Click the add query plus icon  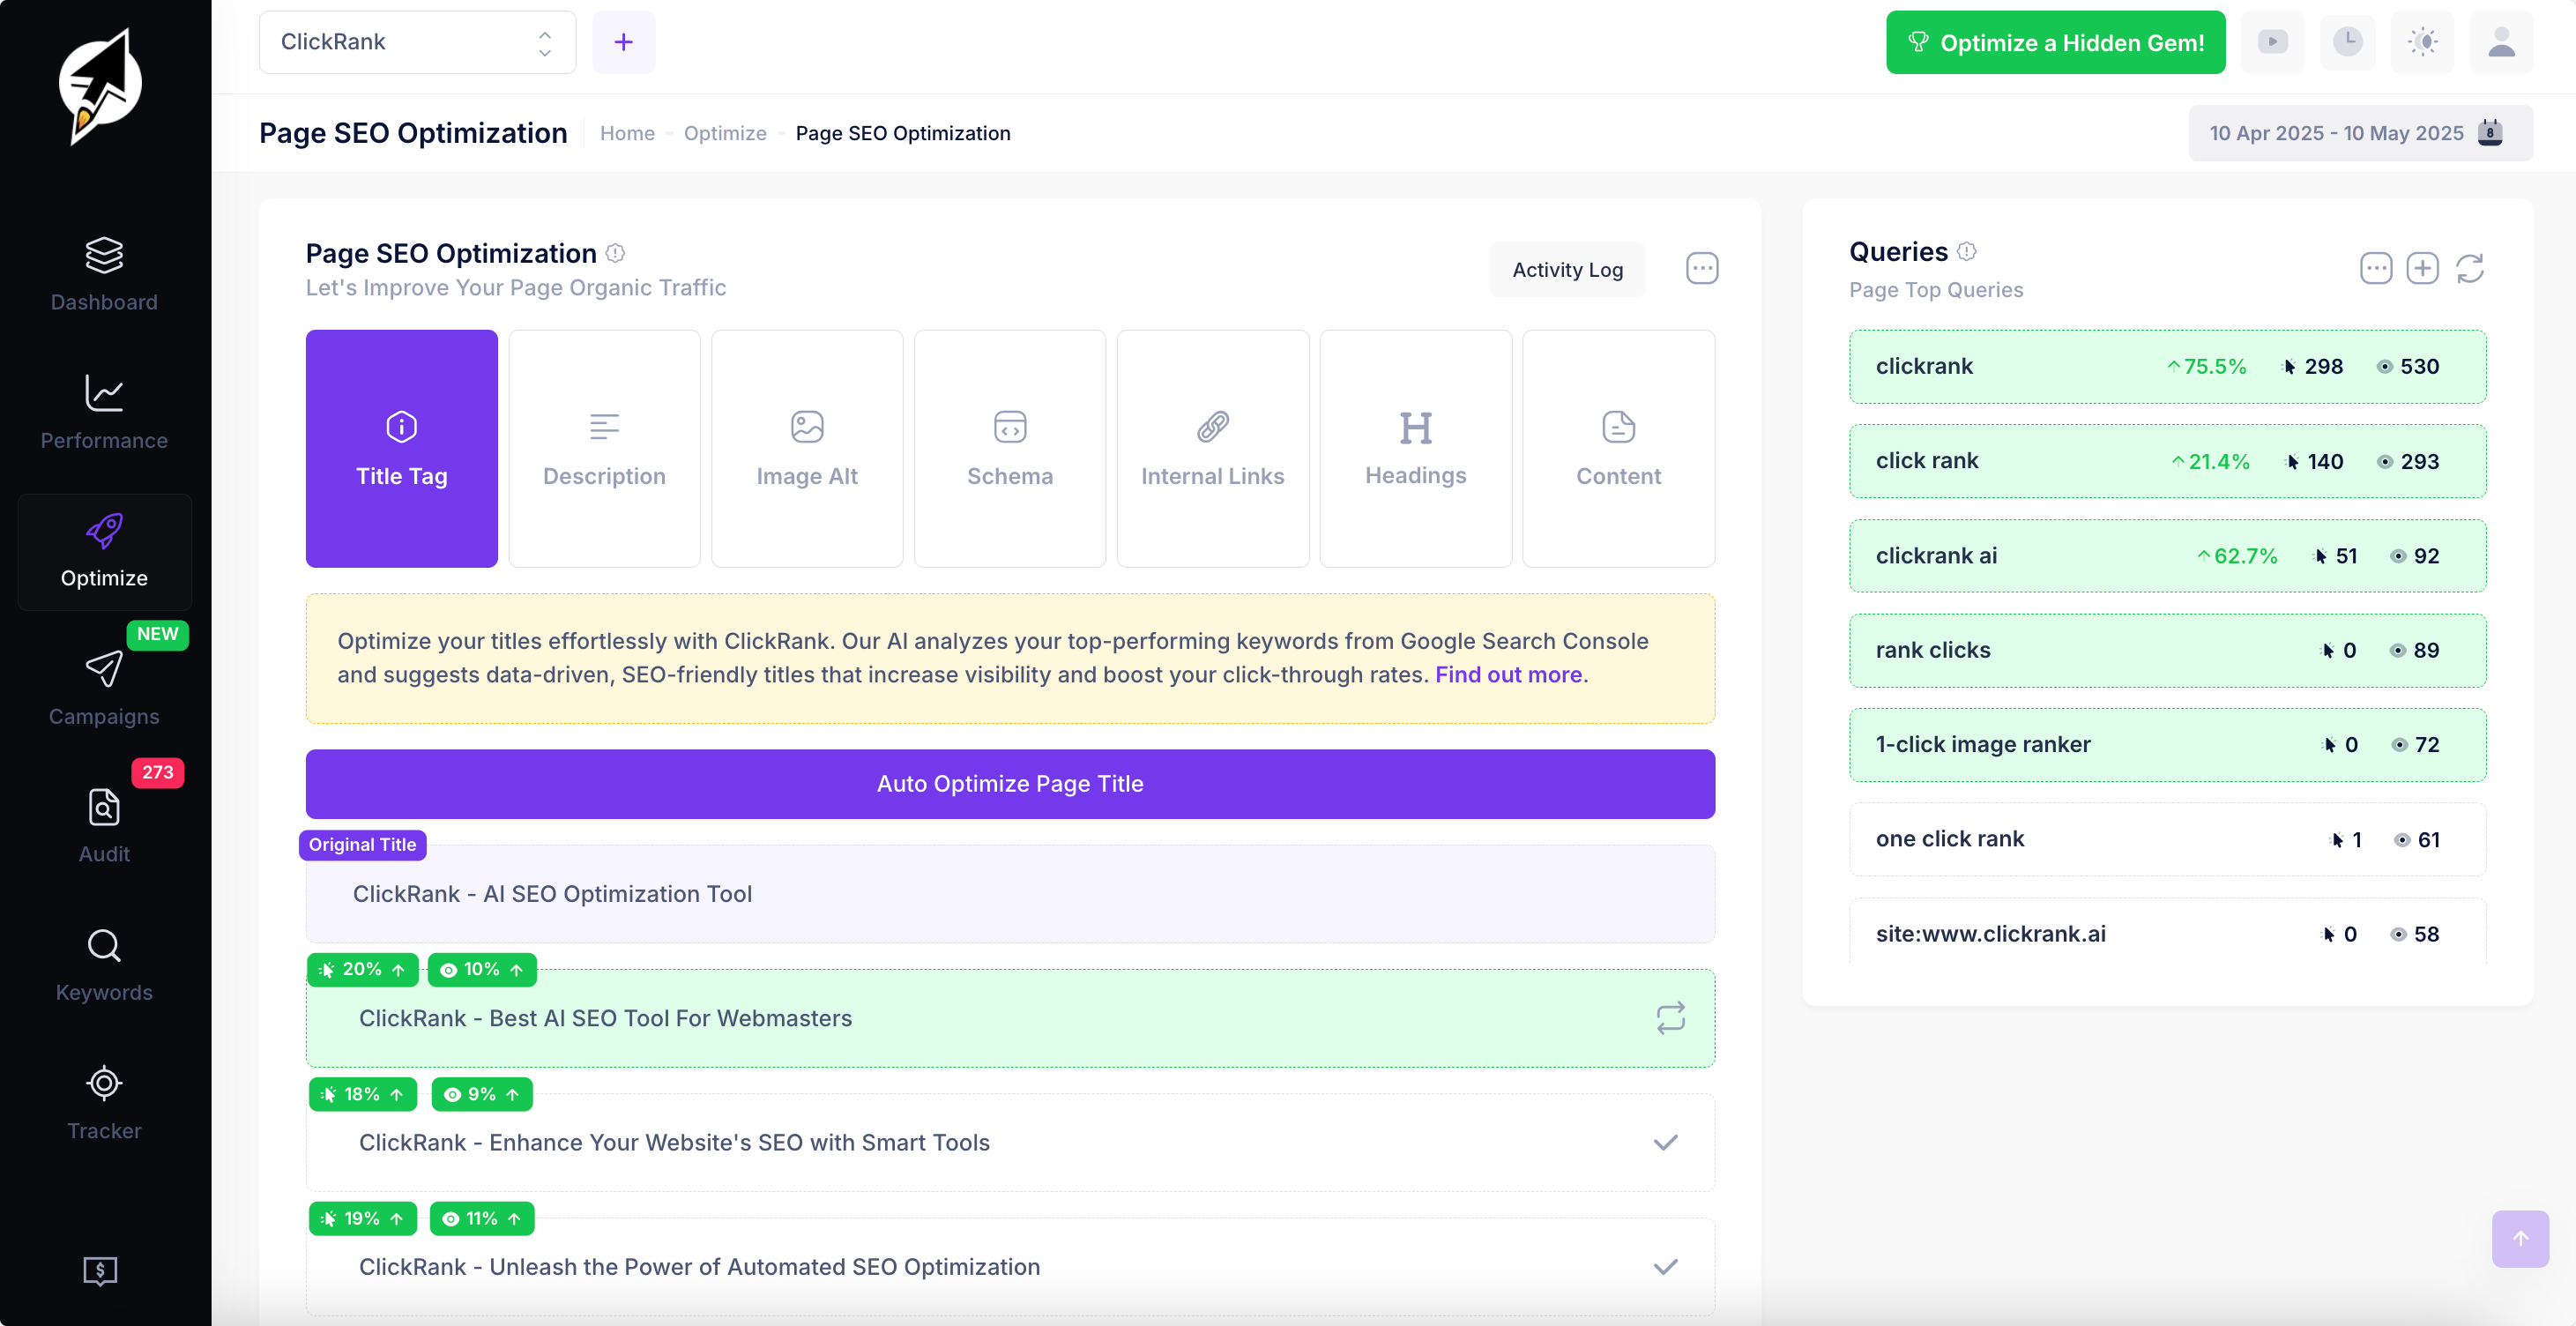pyautogui.click(x=2422, y=269)
